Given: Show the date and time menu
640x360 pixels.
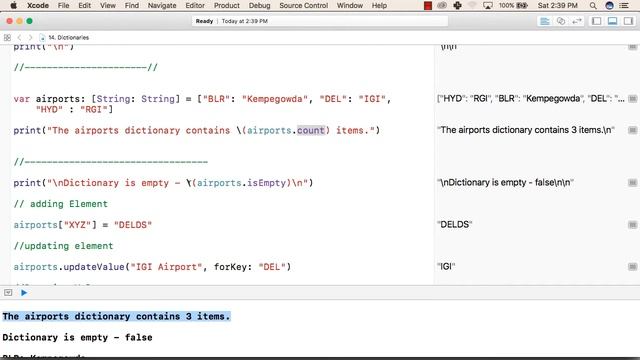Looking at the screenshot, I should click(x=558, y=5).
